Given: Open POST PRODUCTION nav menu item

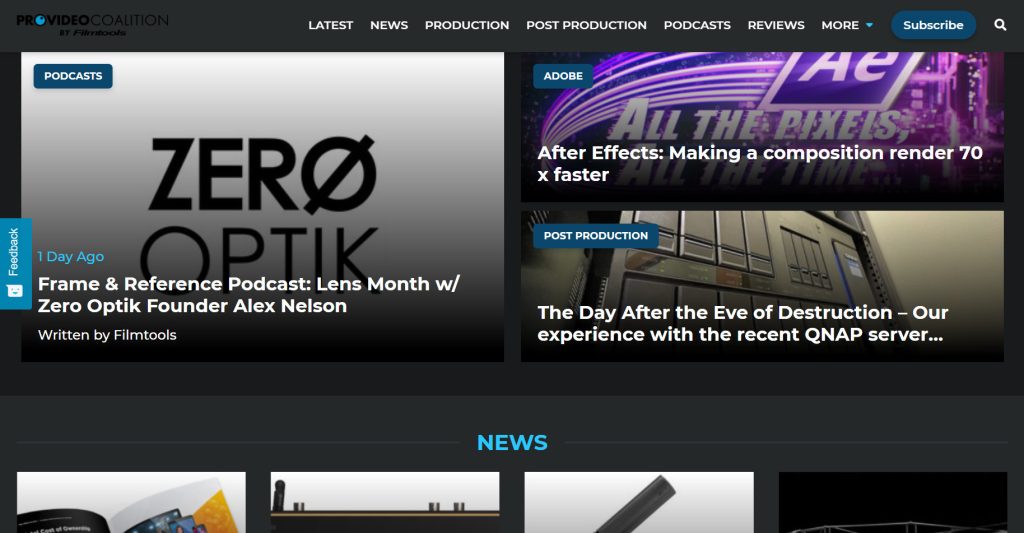Looking at the screenshot, I should 586,25.
